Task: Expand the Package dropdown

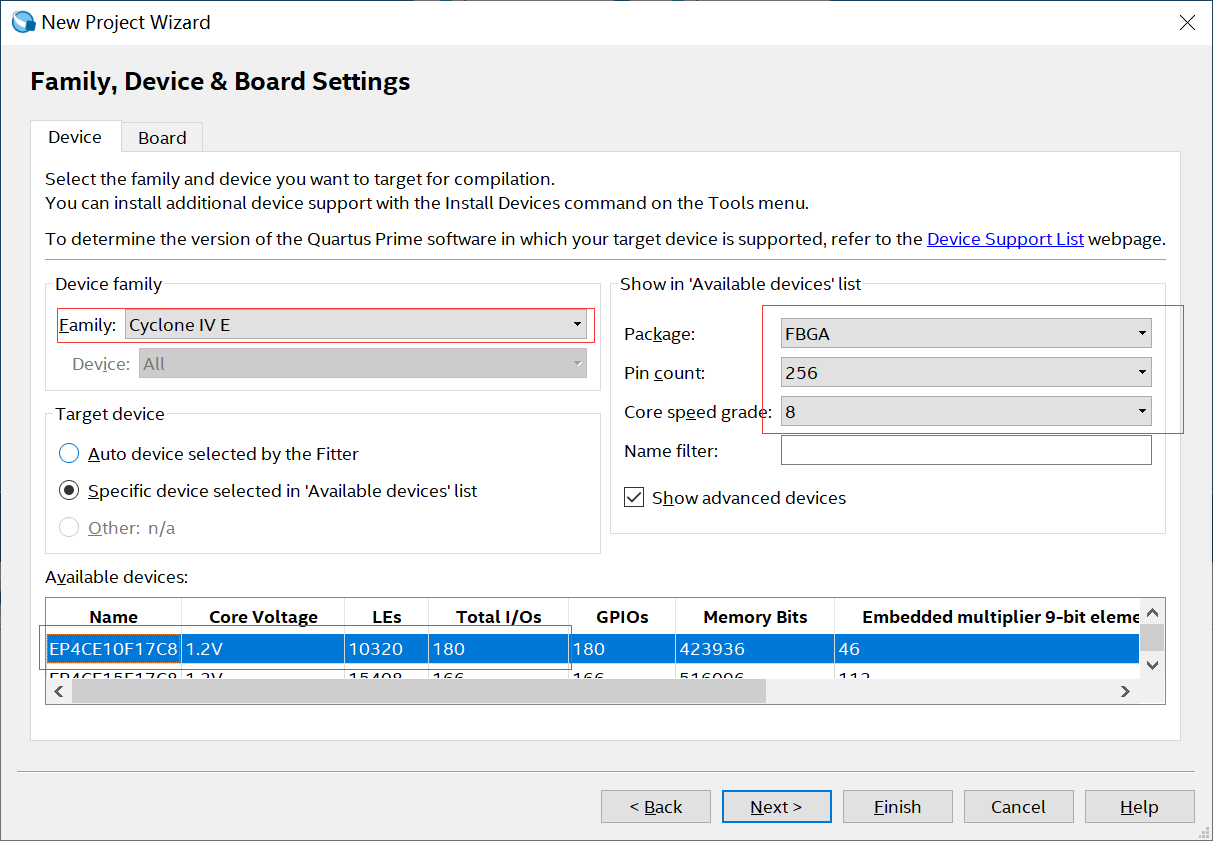Action: point(966,334)
